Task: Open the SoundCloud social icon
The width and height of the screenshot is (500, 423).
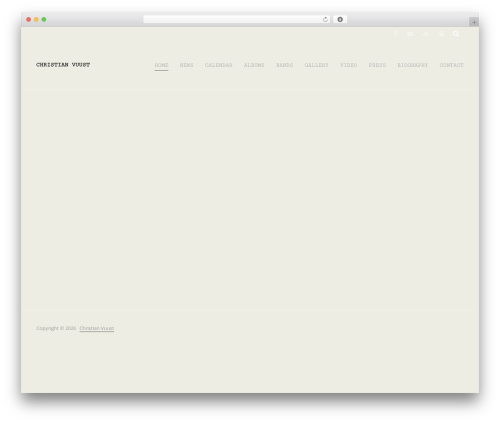Action: [425, 34]
